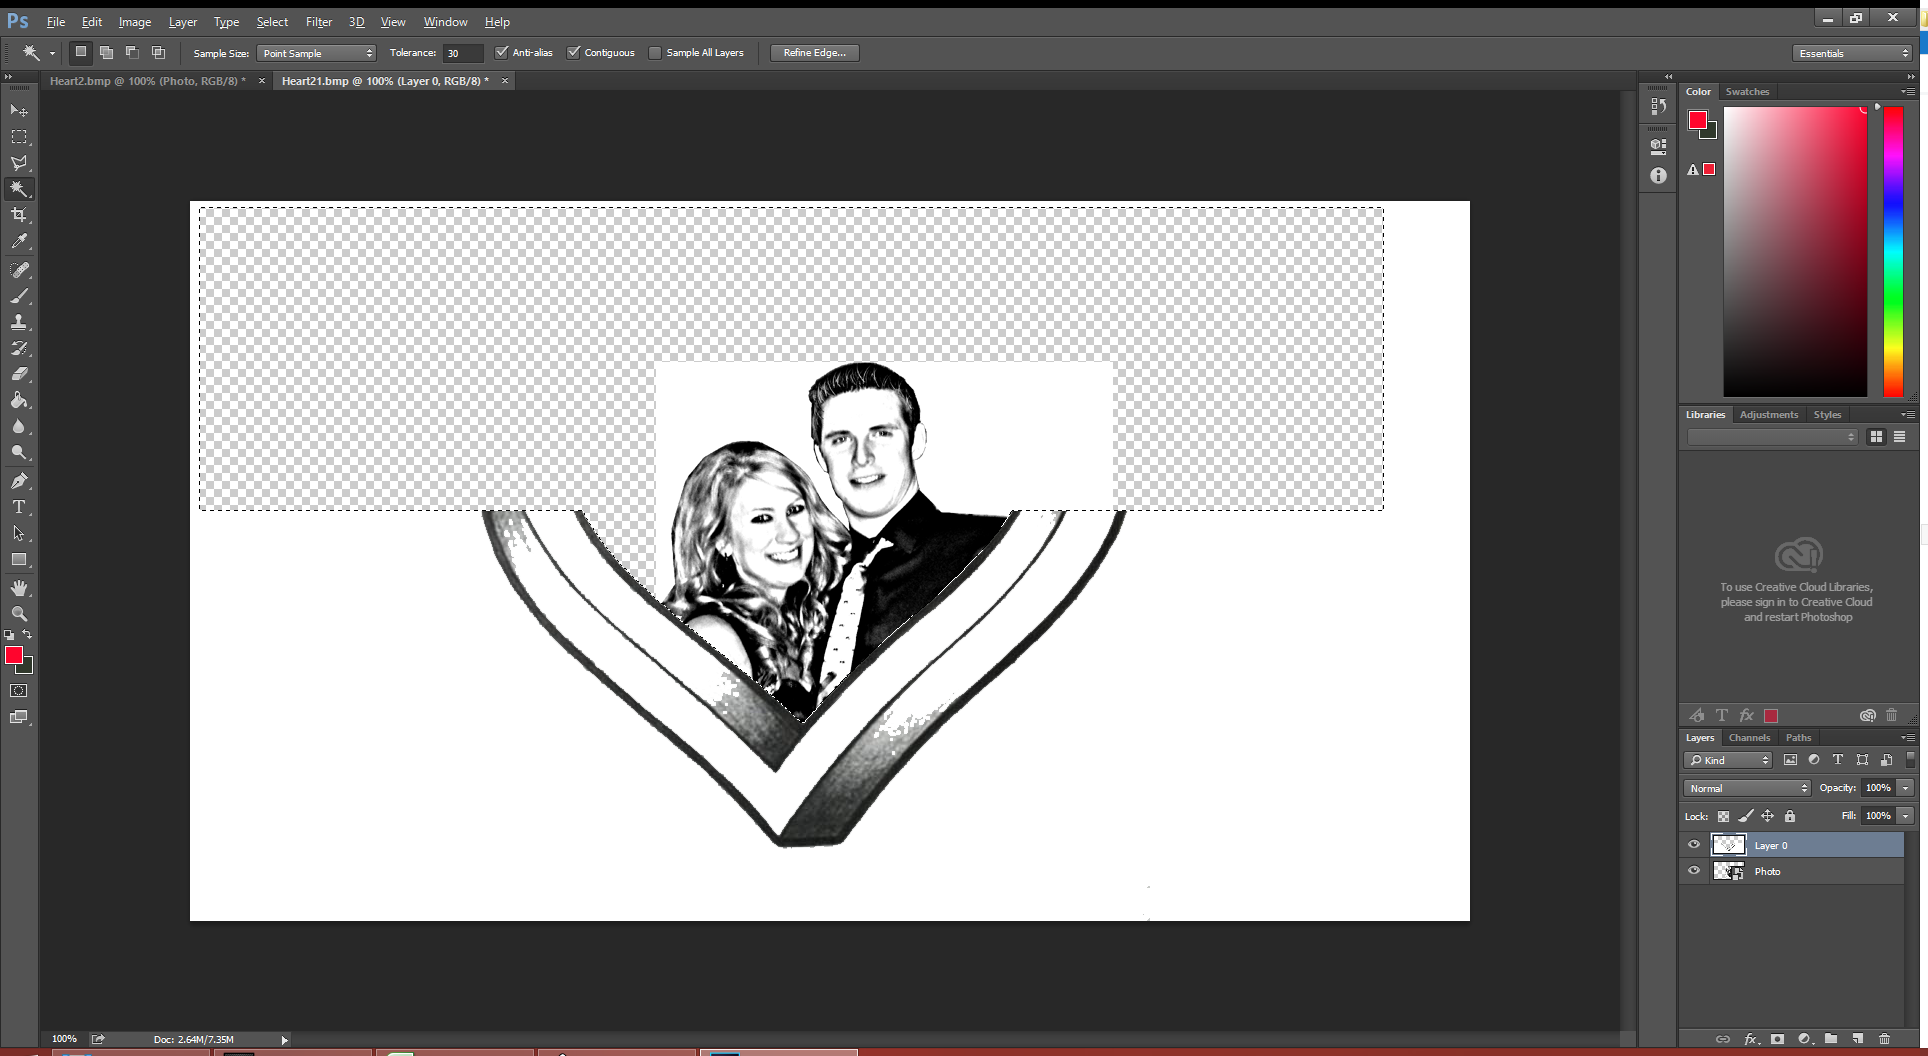Open the Select menu
Screen dimensions: 1928x1056
pos(272,22)
